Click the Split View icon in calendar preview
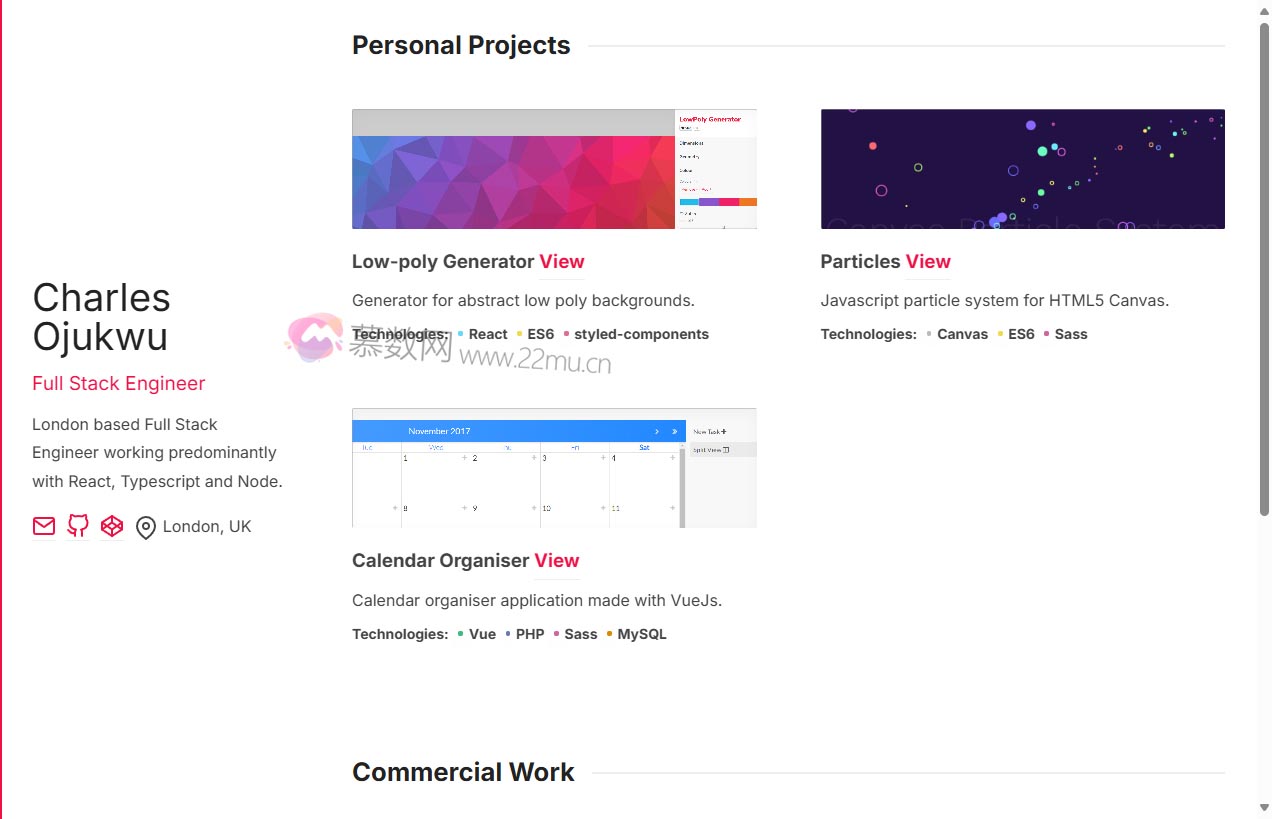 726,450
